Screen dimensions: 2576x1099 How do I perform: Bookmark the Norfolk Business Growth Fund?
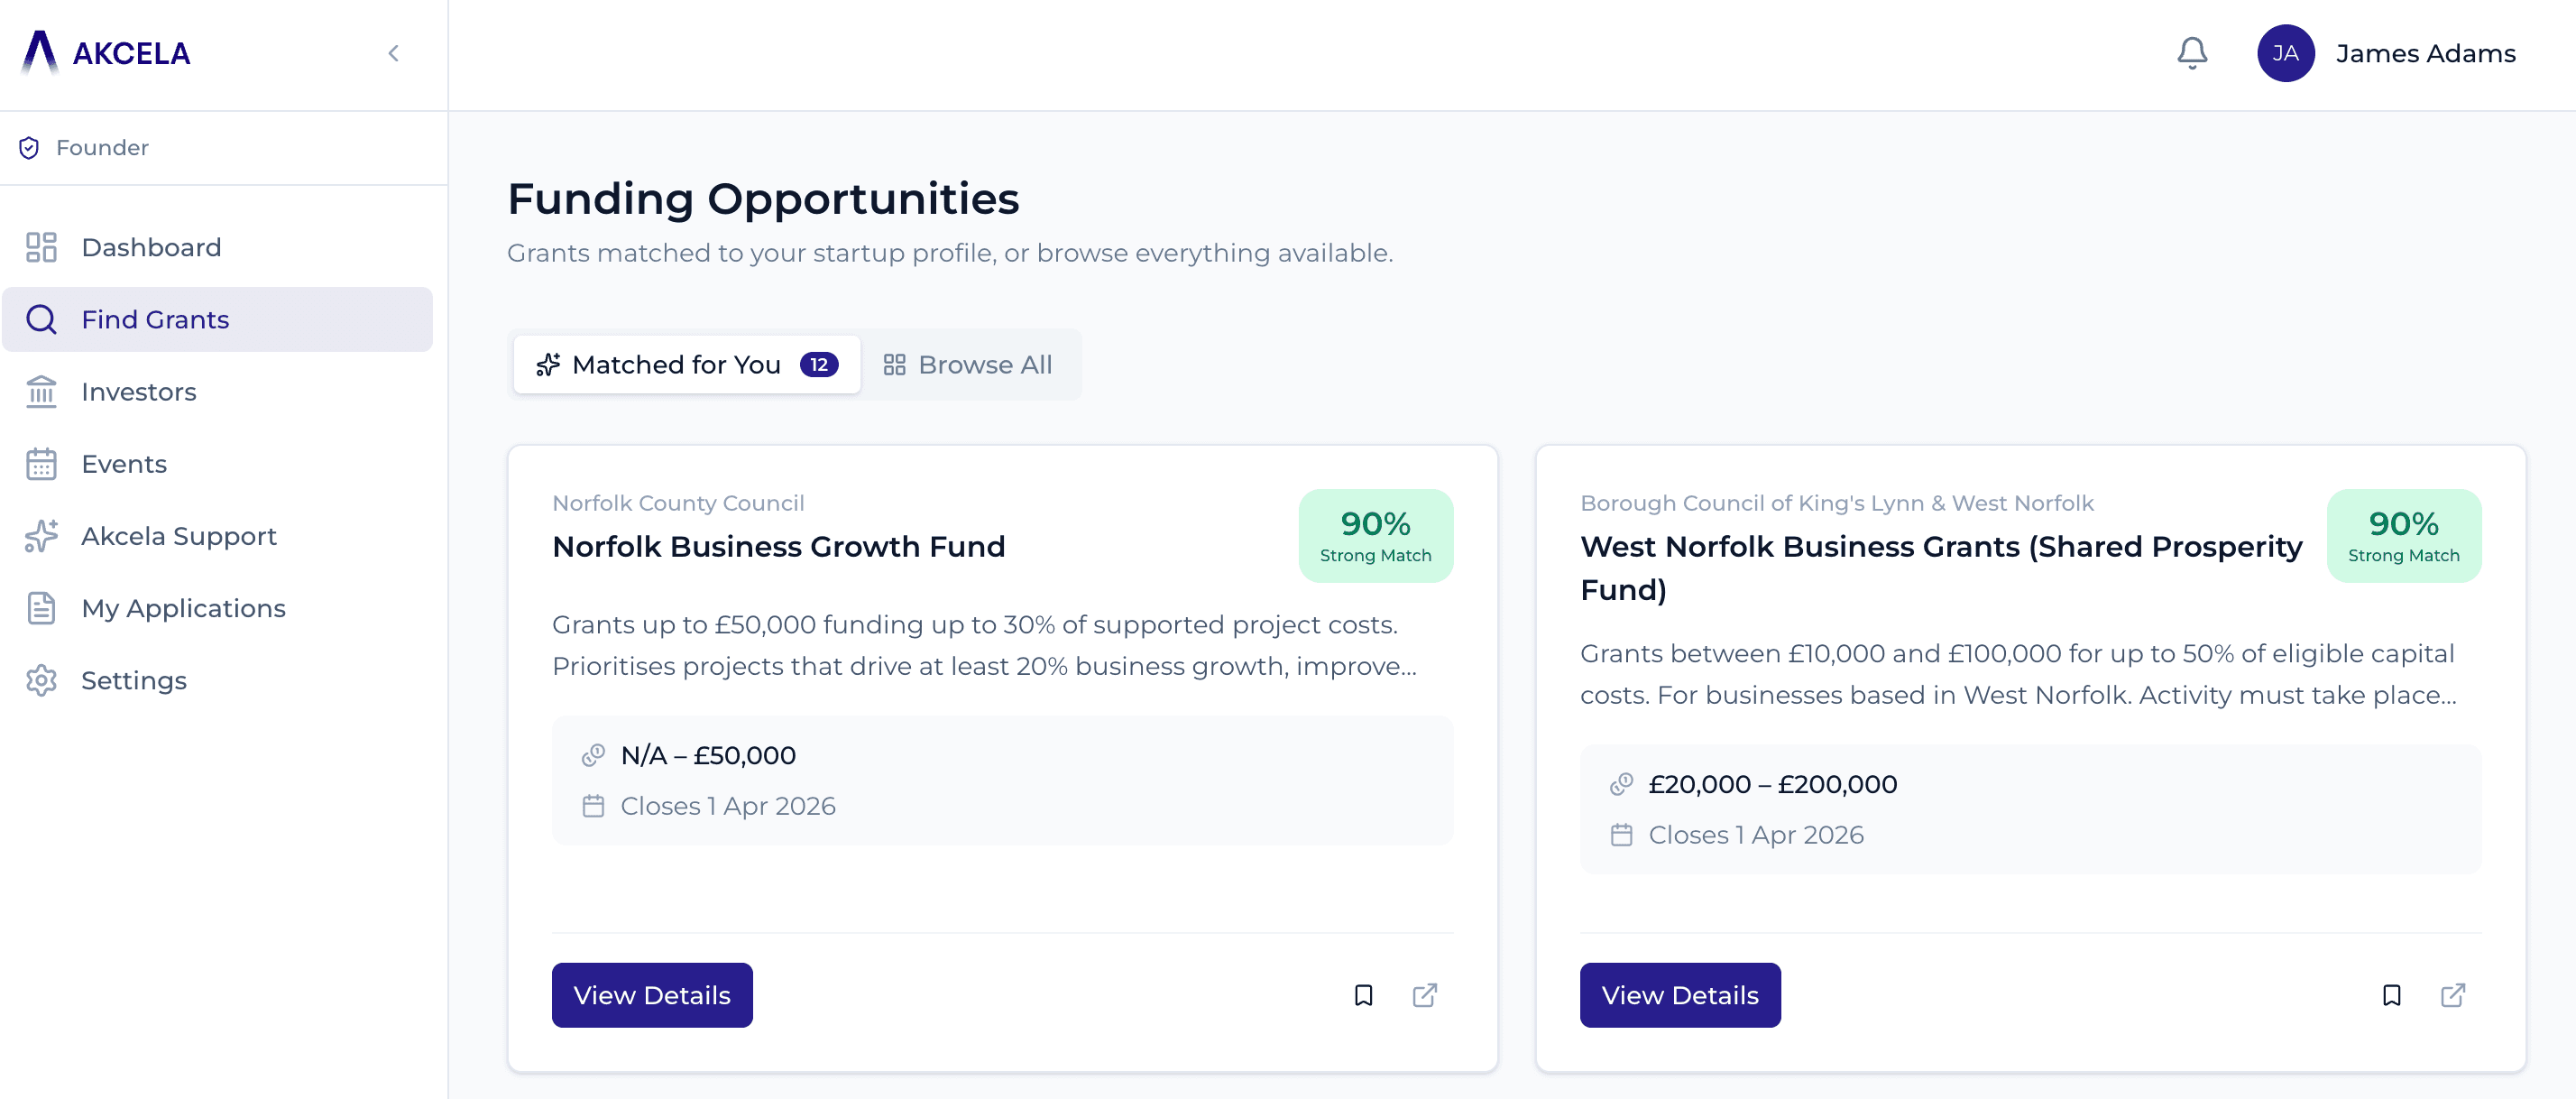pyautogui.click(x=1364, y=995)
